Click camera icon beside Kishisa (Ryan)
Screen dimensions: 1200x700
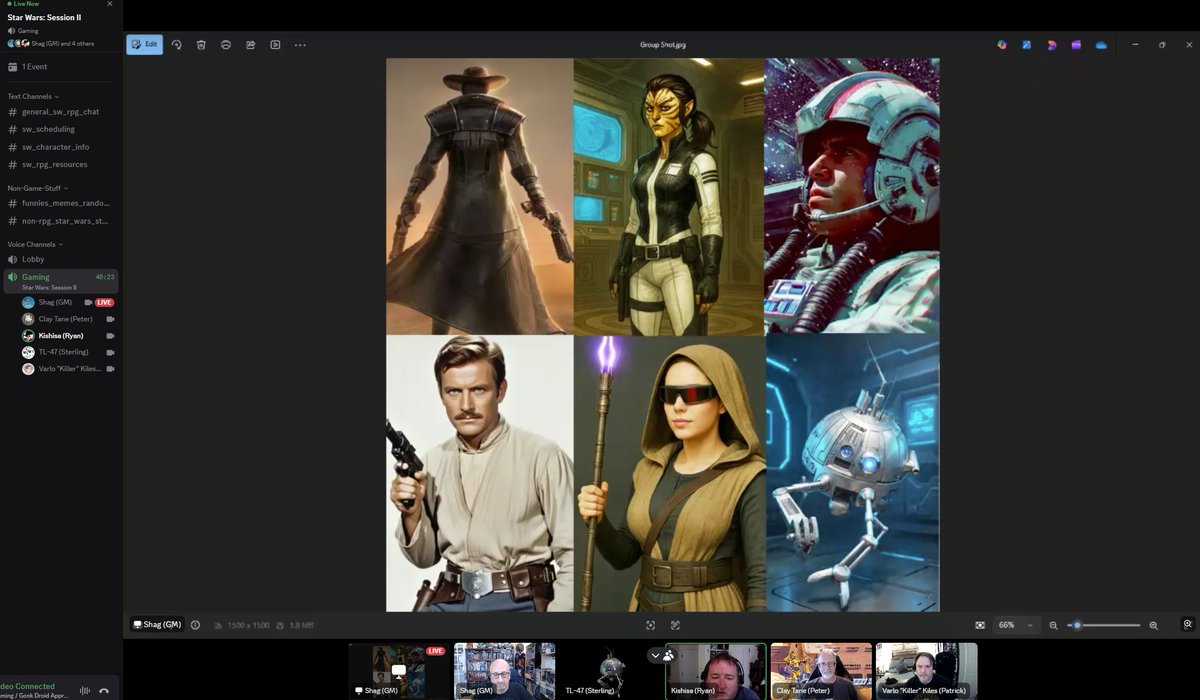(x=110, y=336)
